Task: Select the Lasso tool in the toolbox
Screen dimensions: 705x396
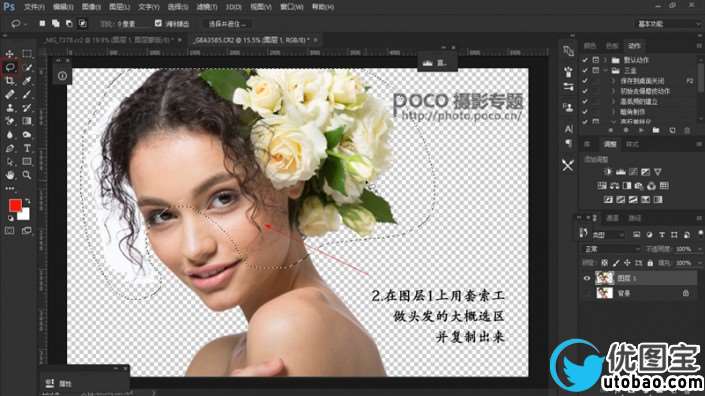Action: (x=10, y=67)
